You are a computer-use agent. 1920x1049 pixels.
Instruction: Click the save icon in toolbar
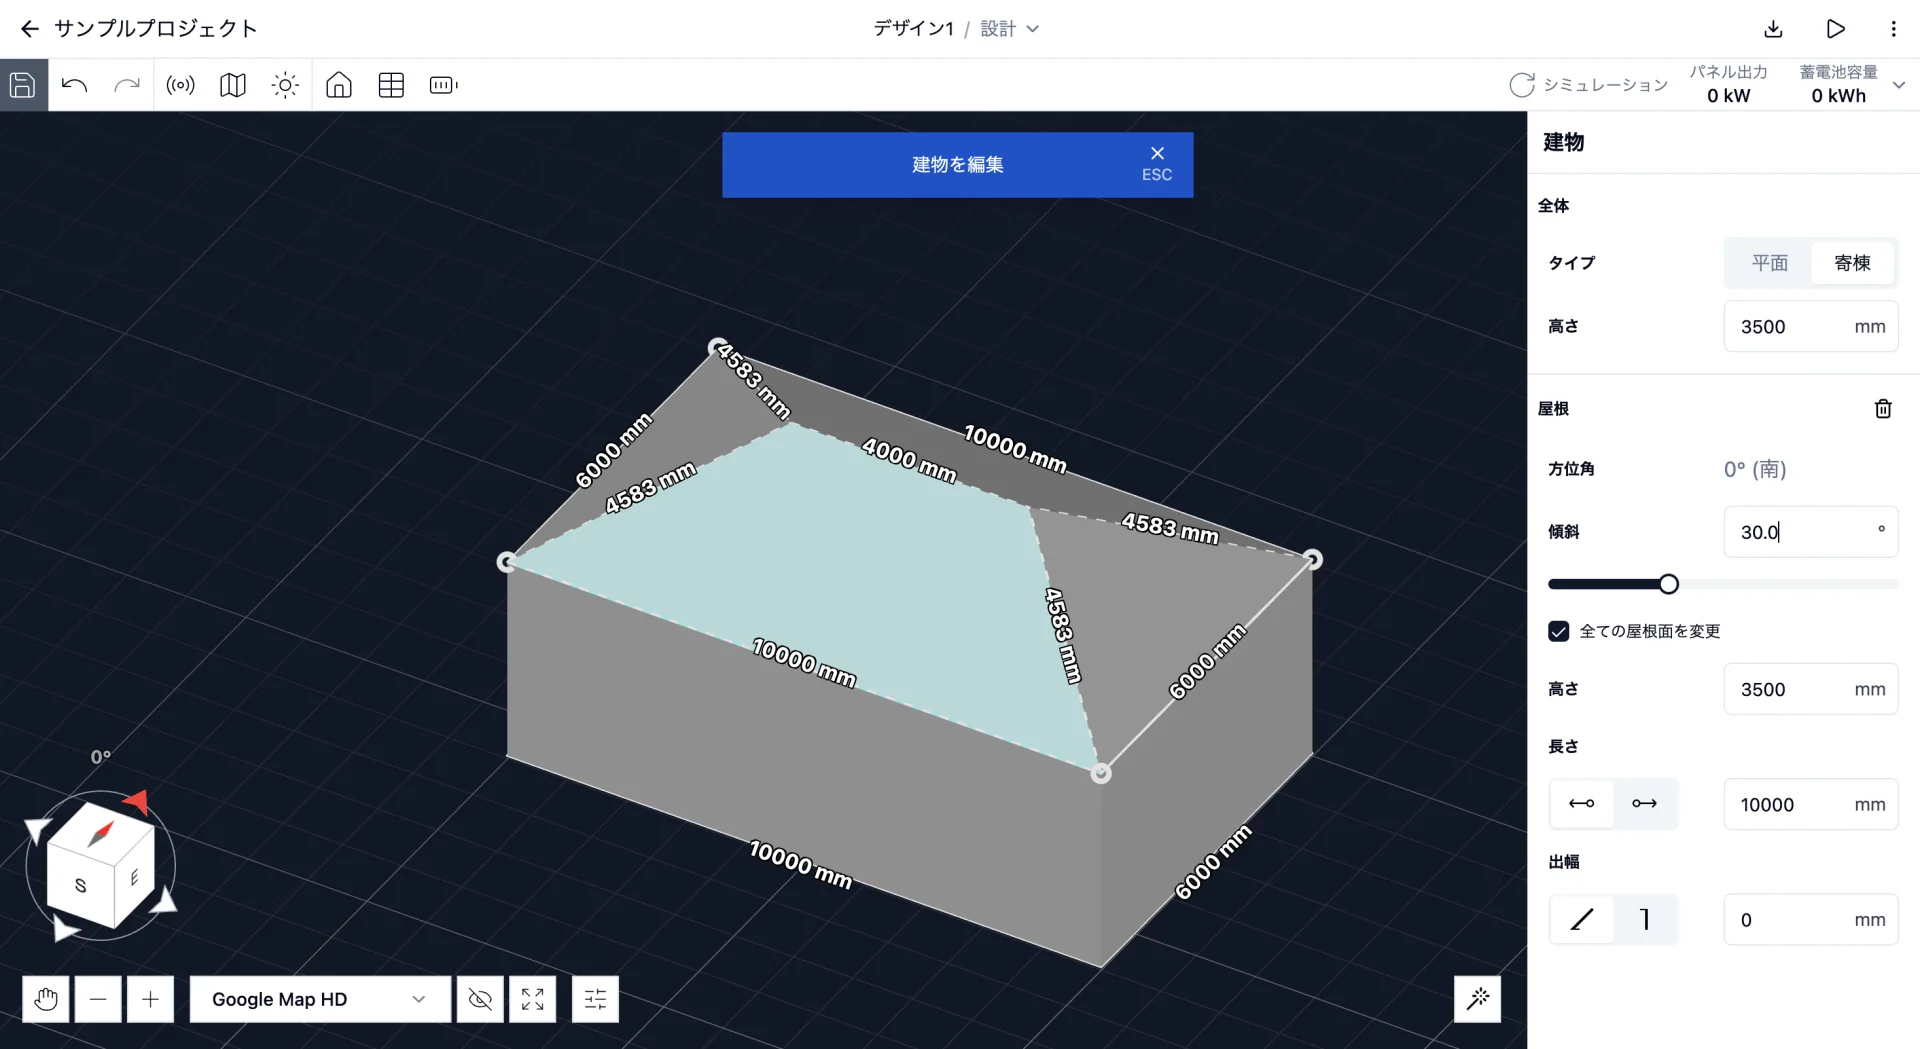(23, 85)
